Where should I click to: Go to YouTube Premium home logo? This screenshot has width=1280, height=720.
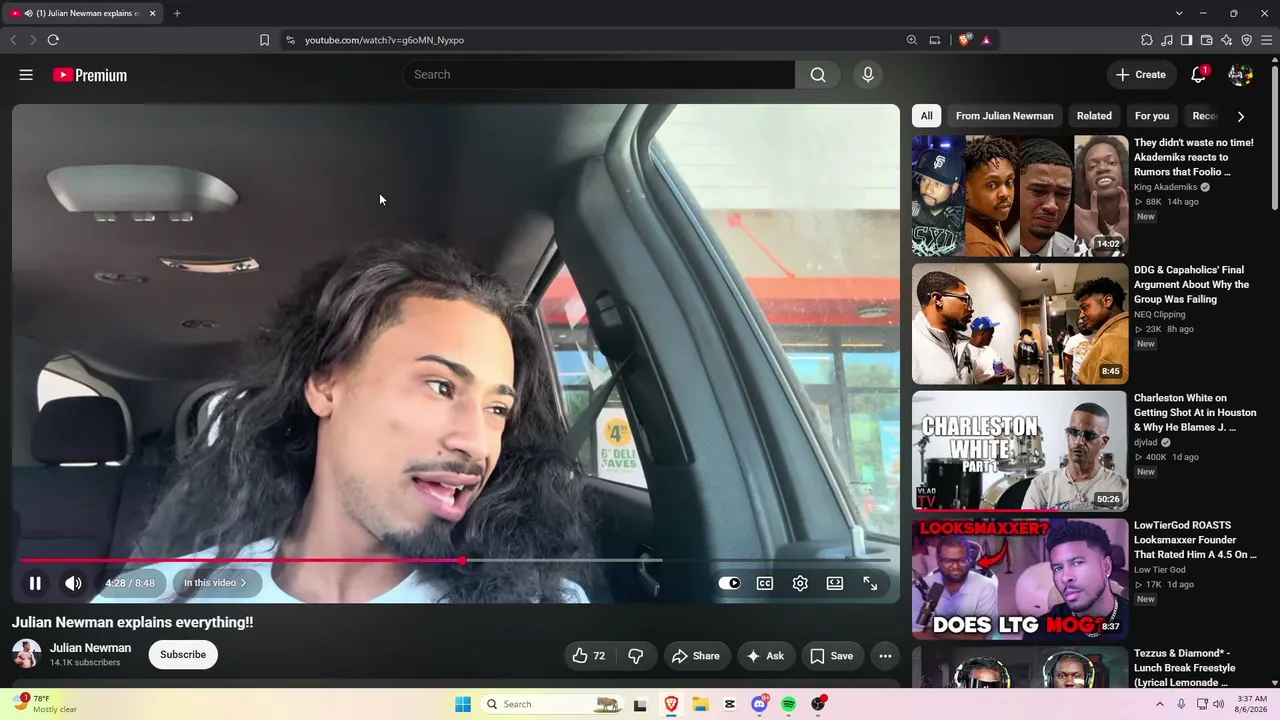(90, 75)
